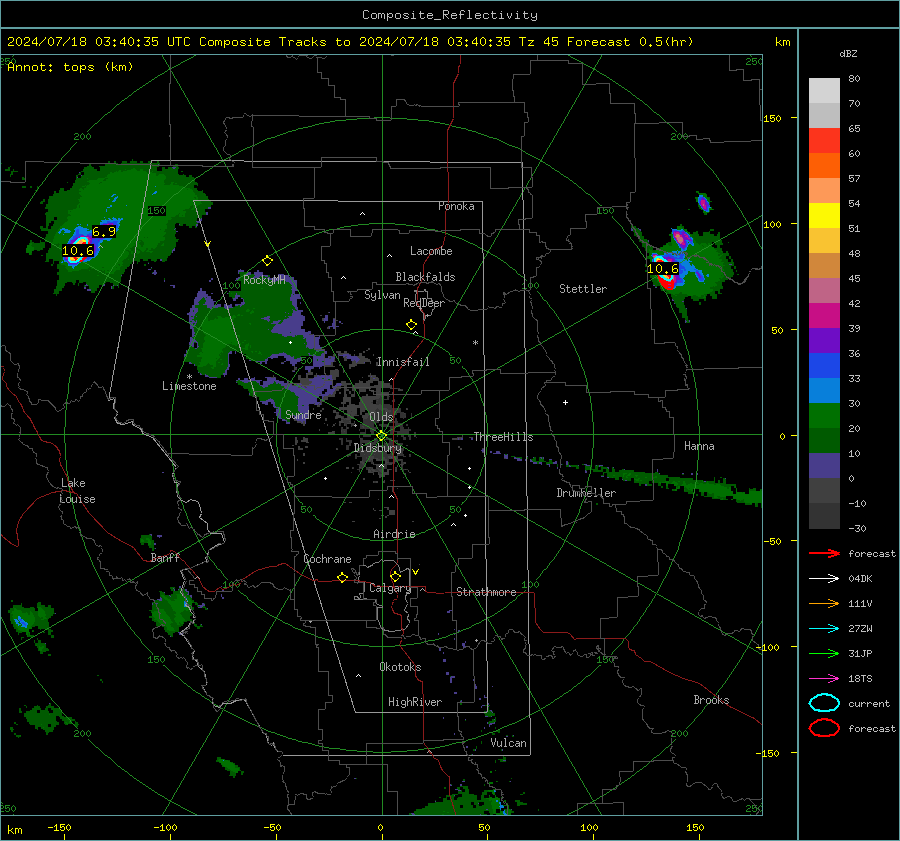The image size is (900, 841).
Task: Click the bright red swatch below 65 dBZ
Action: 824,141
